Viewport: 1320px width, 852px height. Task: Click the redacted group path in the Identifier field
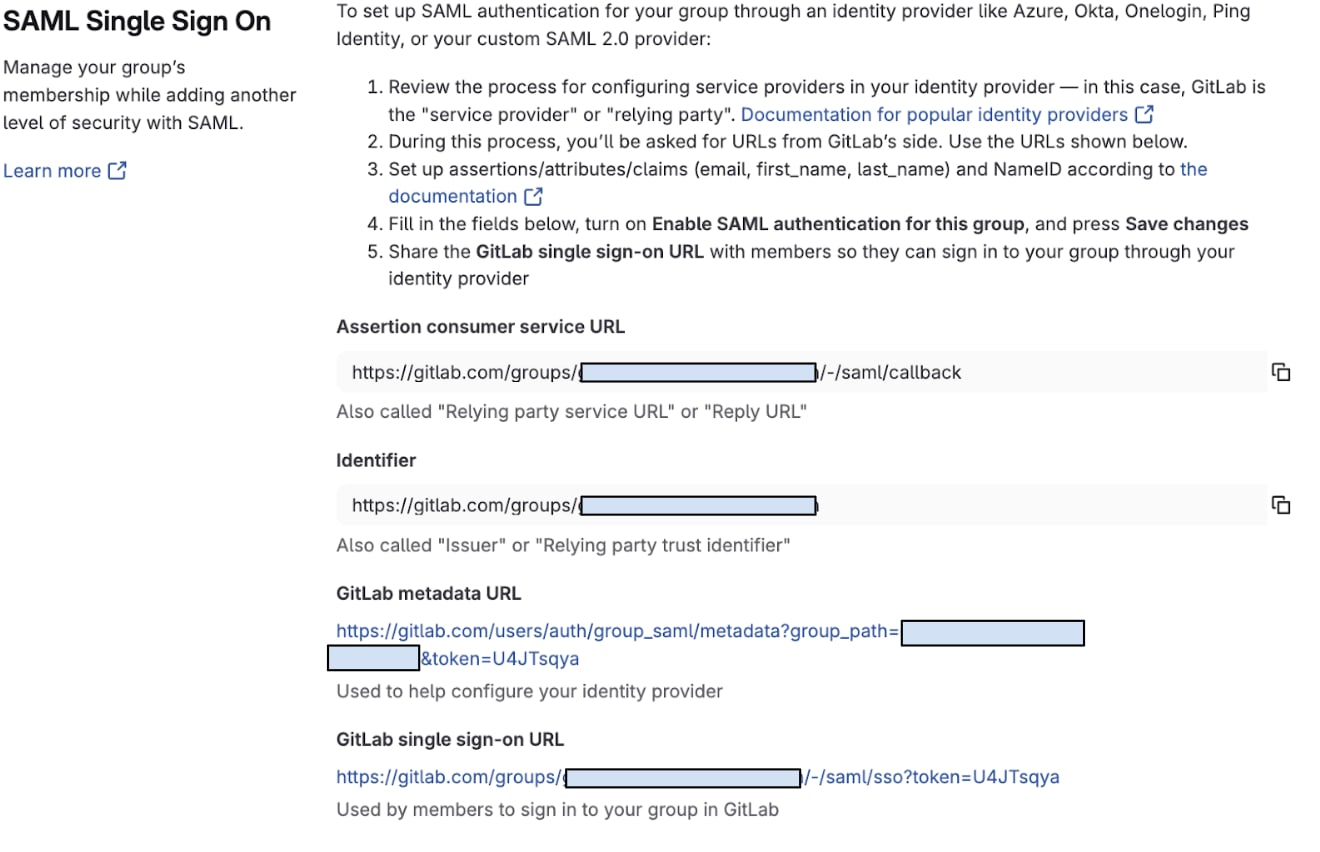click(700, 505)
